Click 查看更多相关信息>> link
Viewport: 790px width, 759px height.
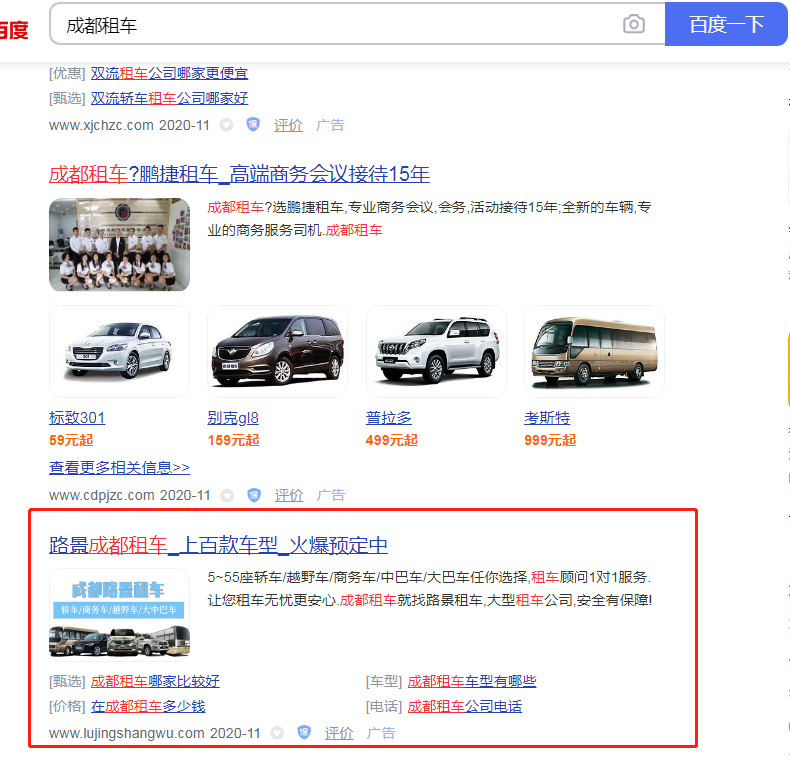point(119,467)
